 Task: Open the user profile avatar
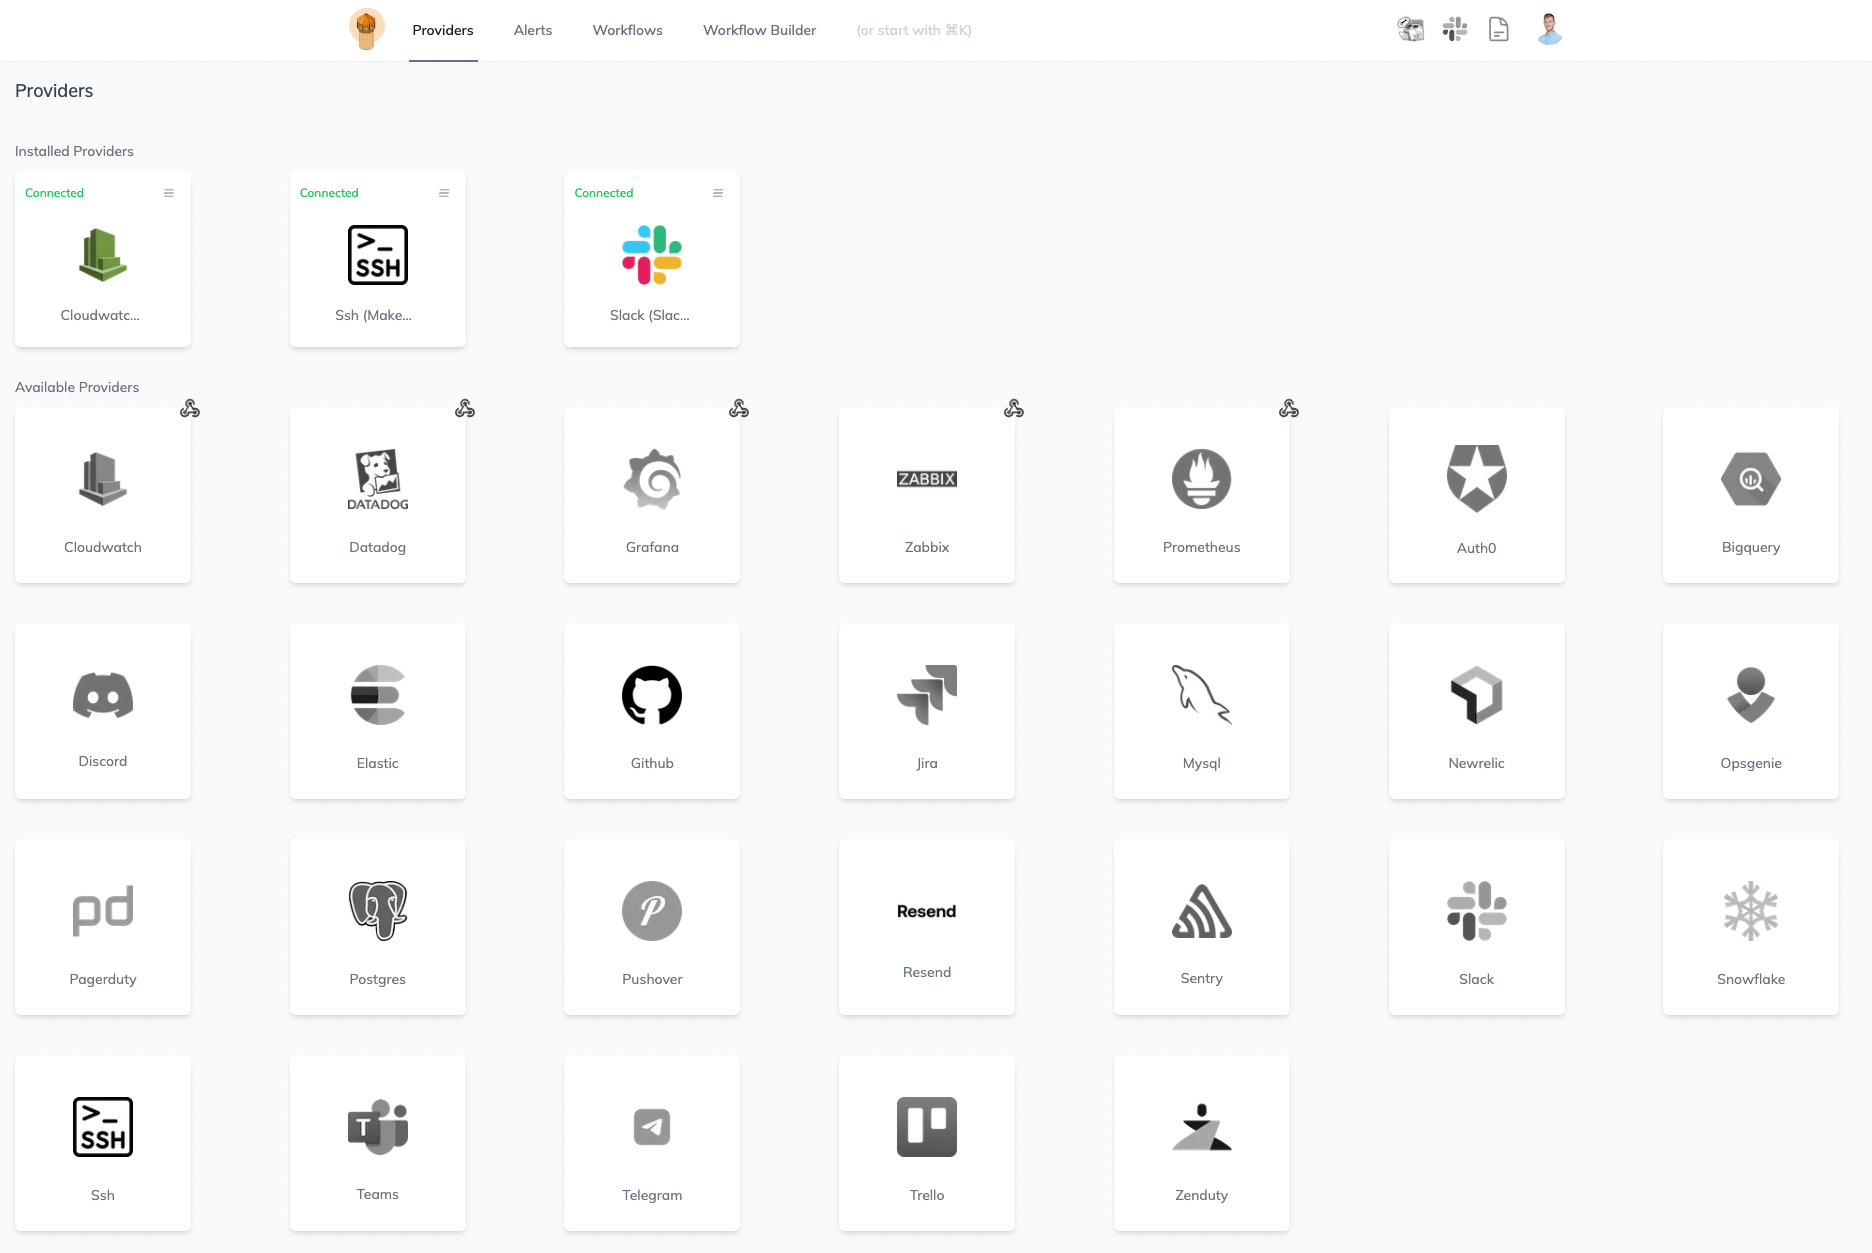[1549, 29]
